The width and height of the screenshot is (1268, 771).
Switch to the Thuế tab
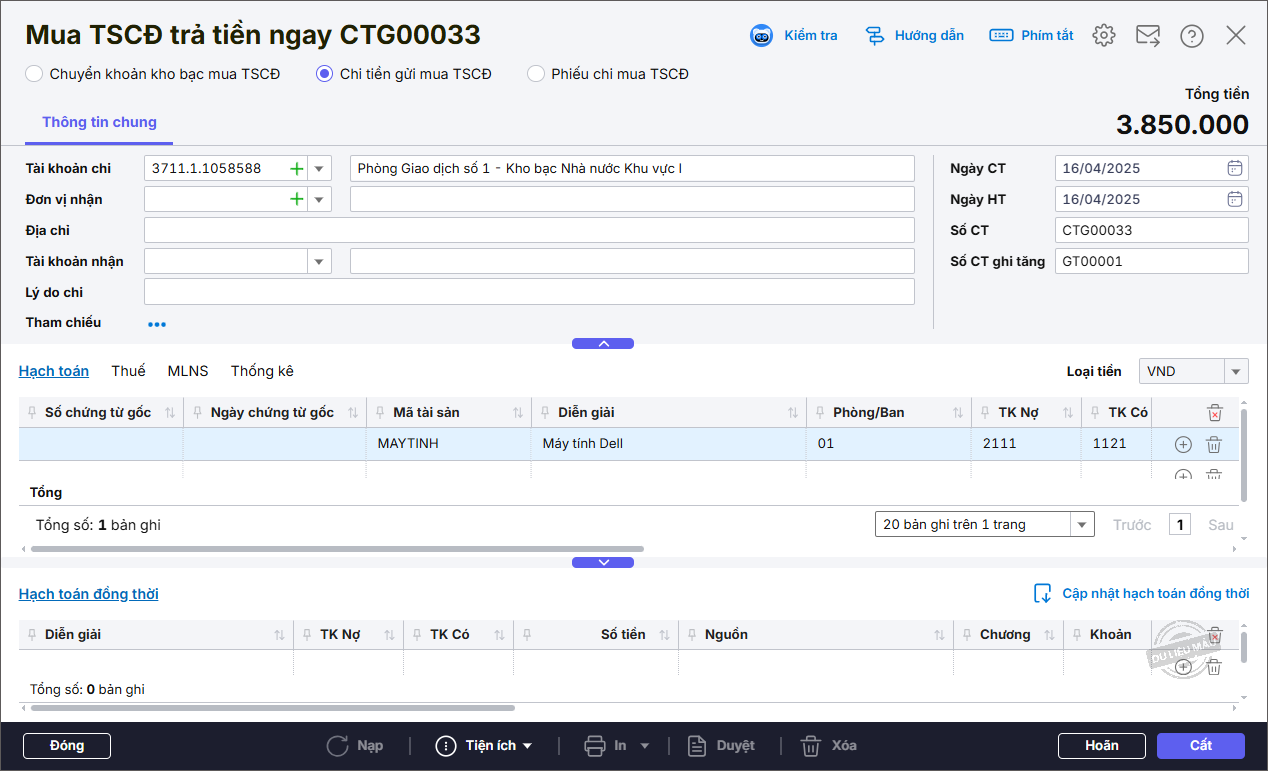[x=128, y=371]
